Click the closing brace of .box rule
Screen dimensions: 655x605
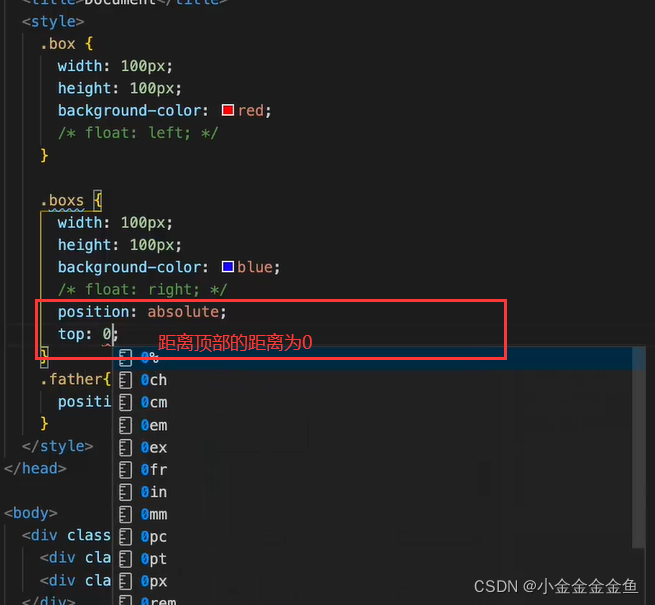click(x=44, y=155)
